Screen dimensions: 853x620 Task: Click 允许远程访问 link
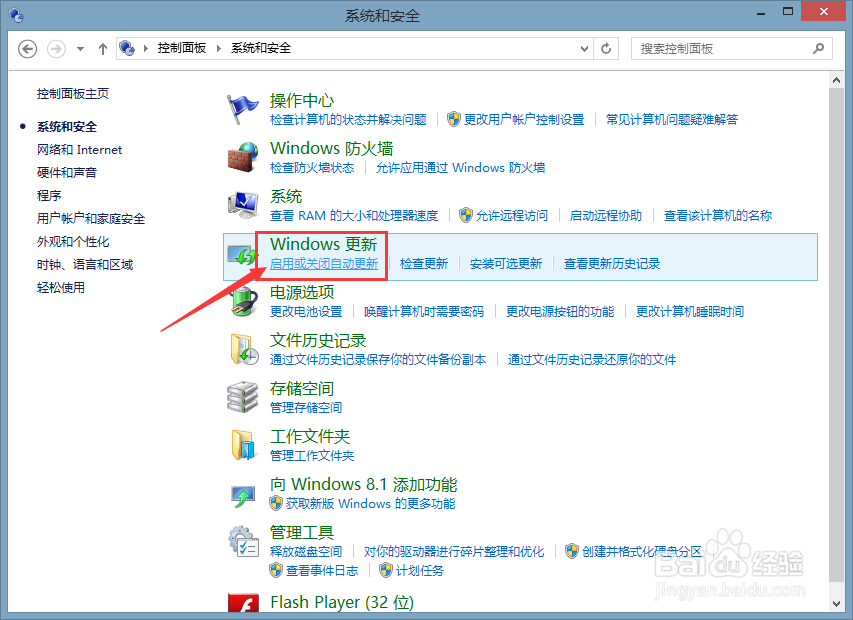pos(512,216)
